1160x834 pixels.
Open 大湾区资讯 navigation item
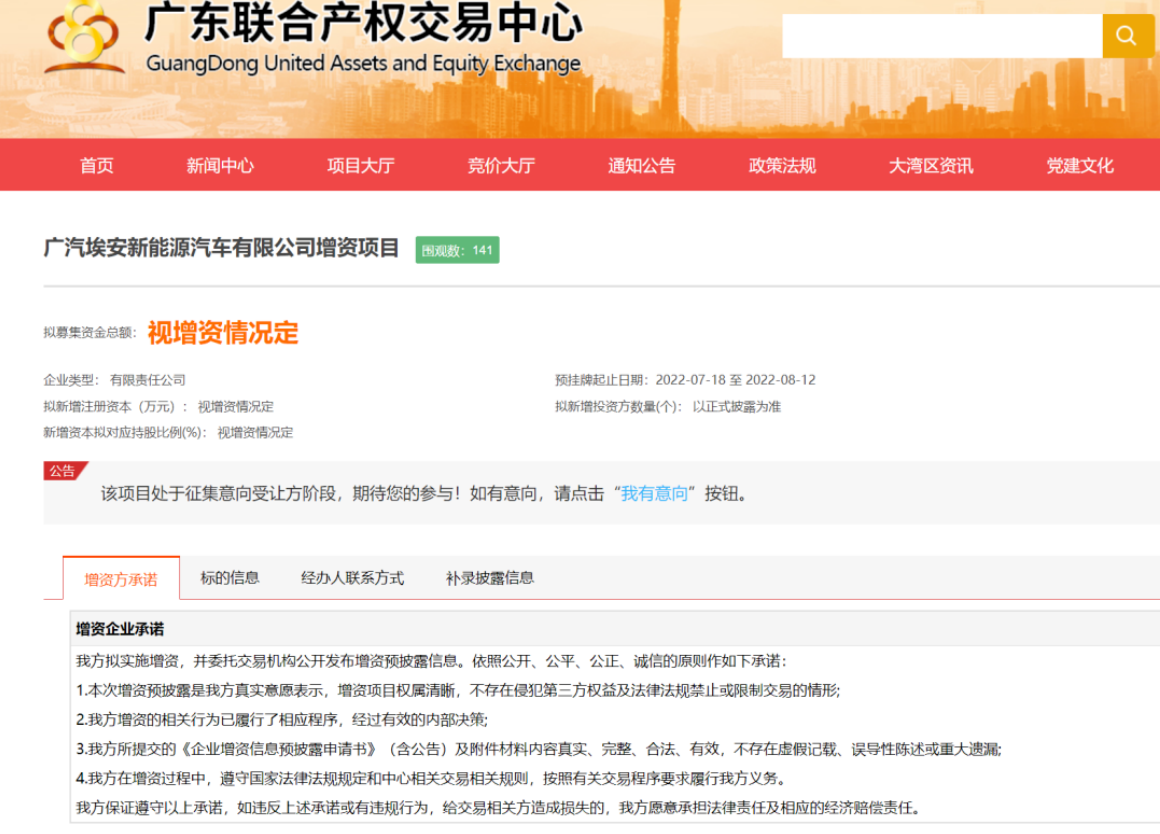pyautogui.click(x=930, y=166)
